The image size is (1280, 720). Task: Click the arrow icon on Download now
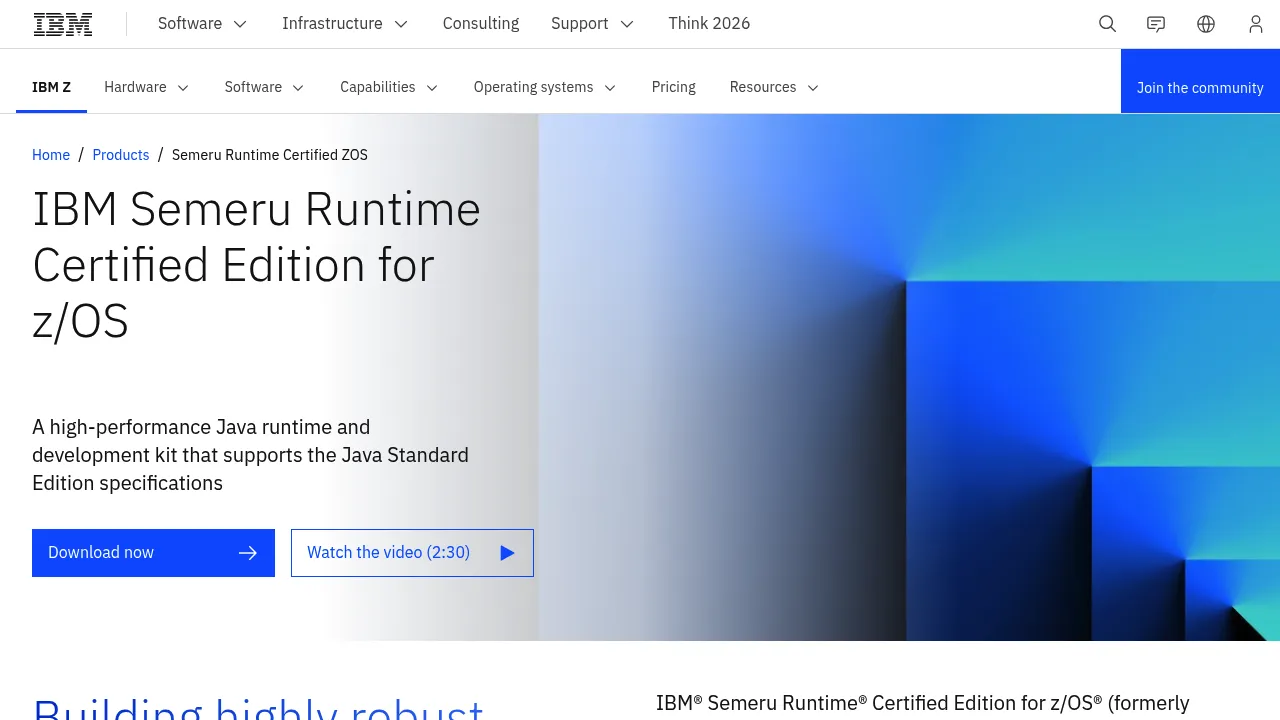(x=248, y=553)
